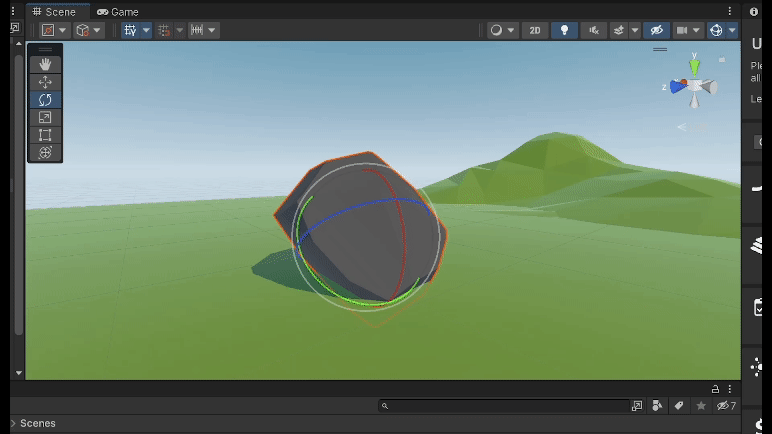Expand the Scenes folder

14,423
